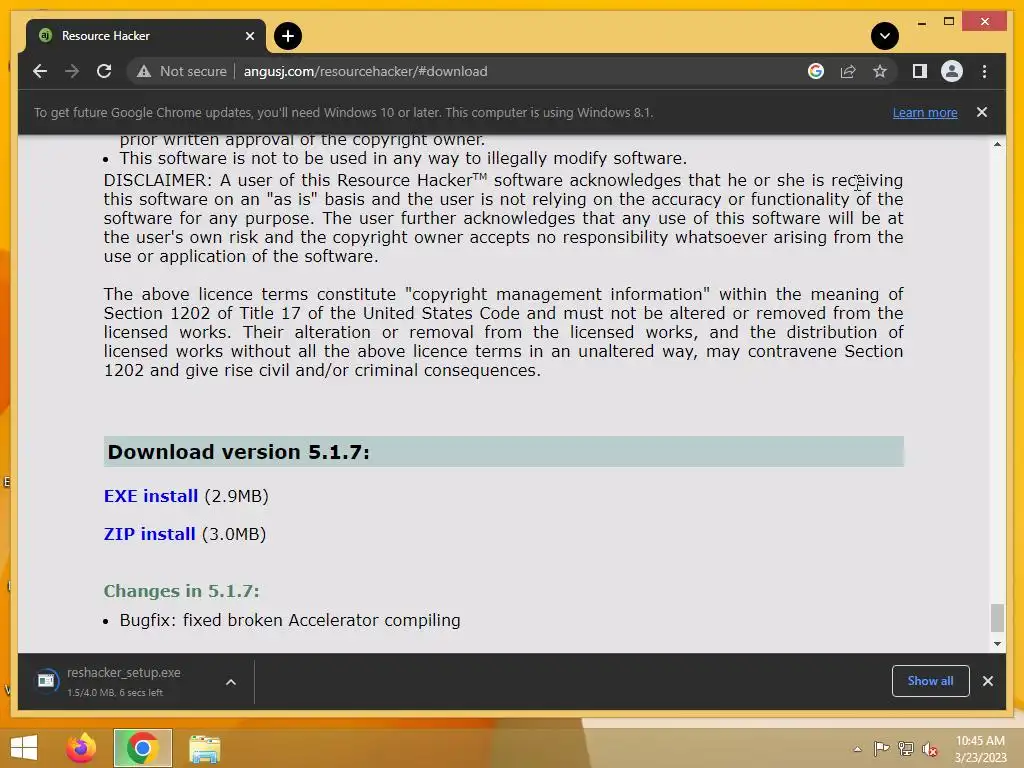The image size is (1024, 768).
Task: Click the DISCLAIMER paragraph text
Action: (x=504, y=218)
